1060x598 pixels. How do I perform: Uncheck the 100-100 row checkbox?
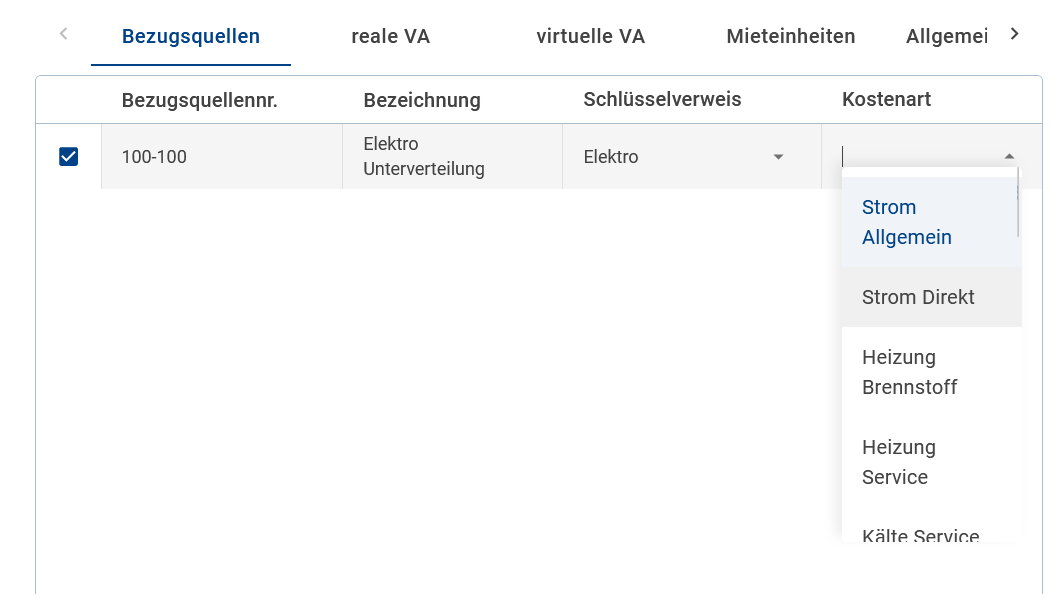pyautogui.click(x=69, y=156)
